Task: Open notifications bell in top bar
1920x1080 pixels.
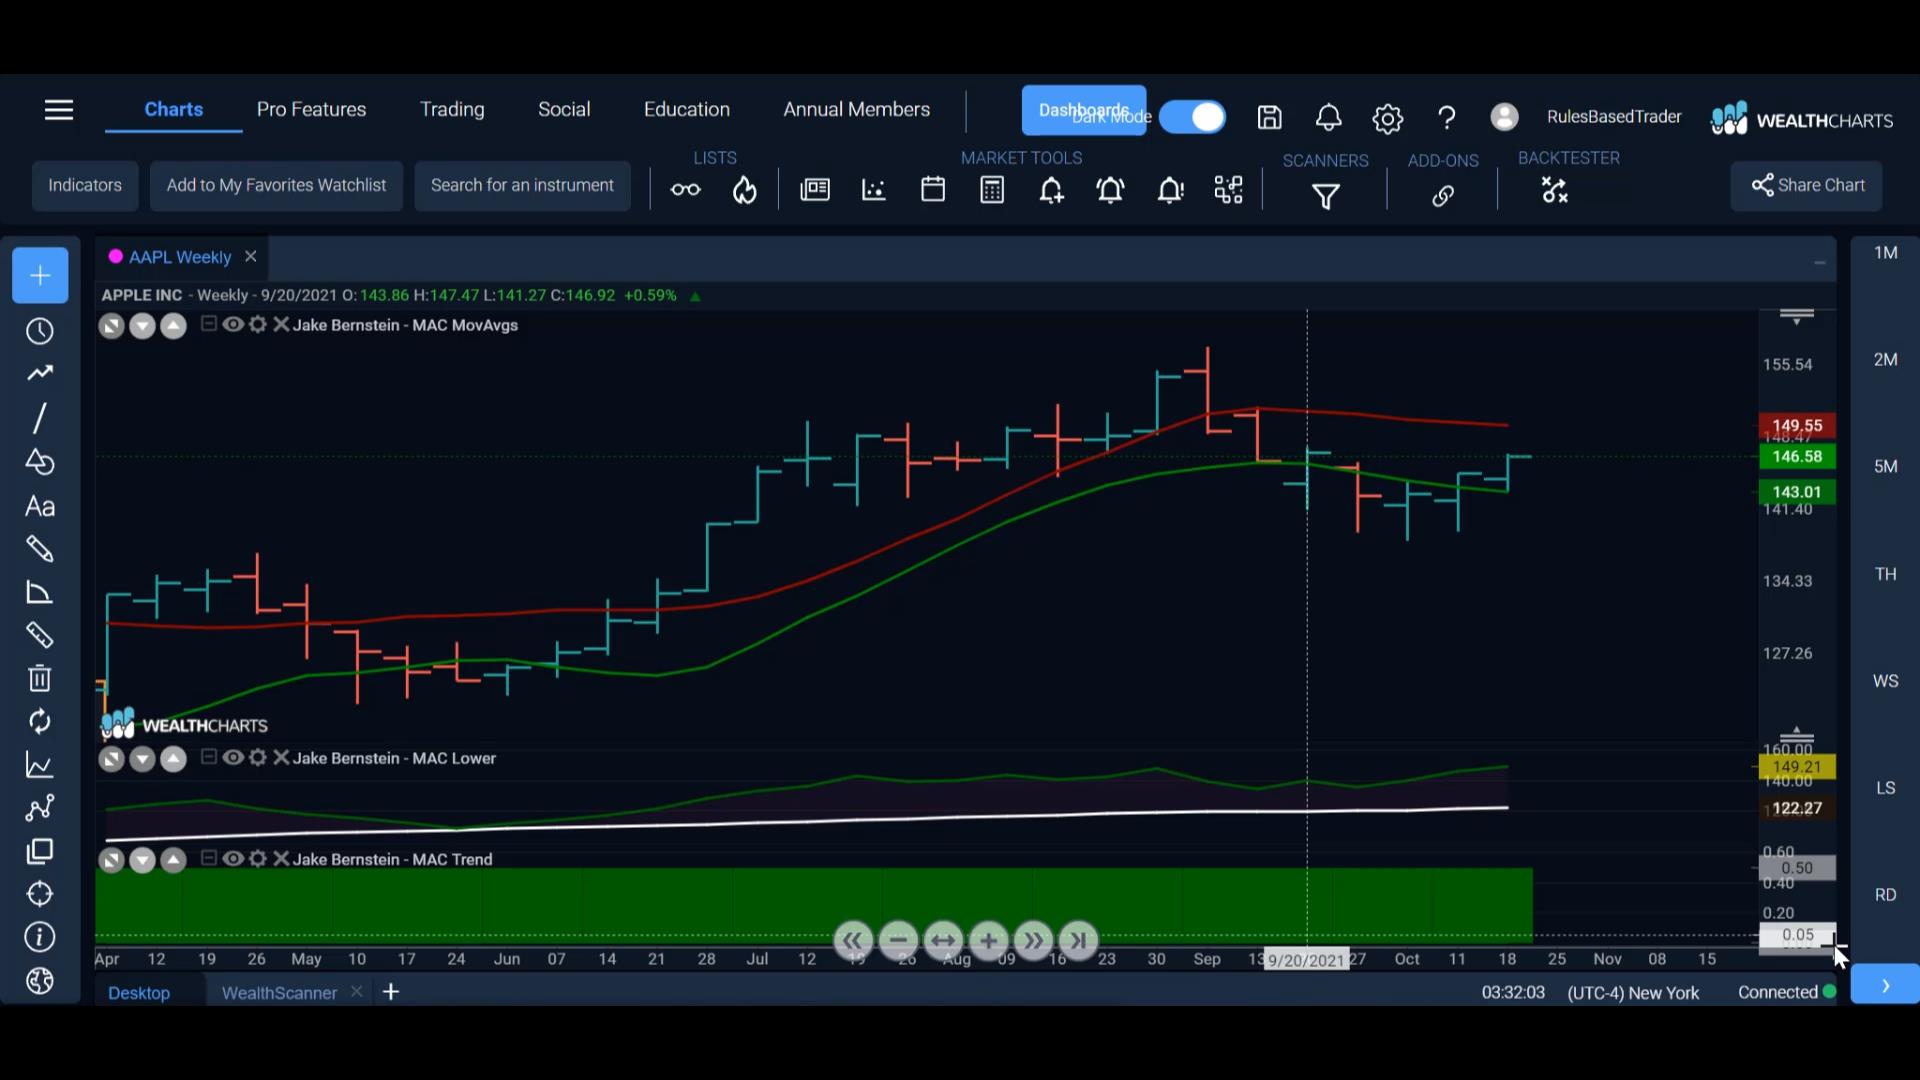Action: [x=1328, y=118]
